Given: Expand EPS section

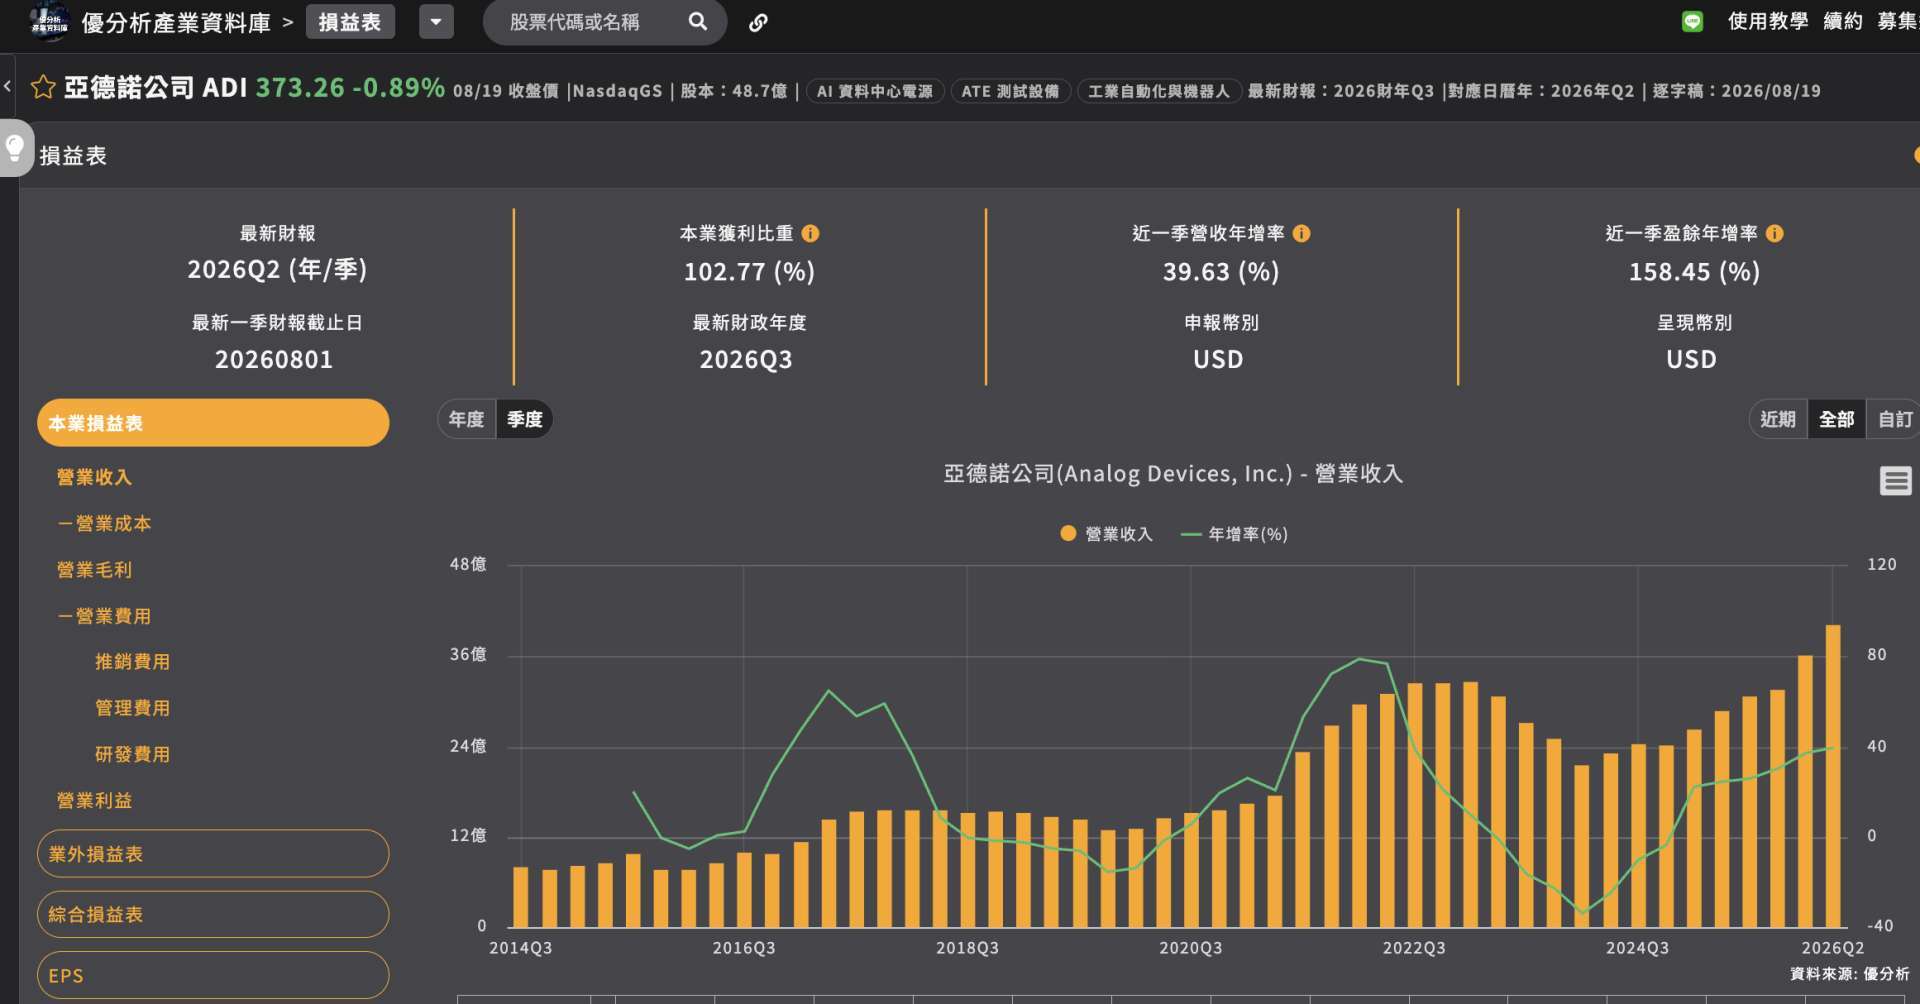Looking at the screenshot, I should 213,975.
